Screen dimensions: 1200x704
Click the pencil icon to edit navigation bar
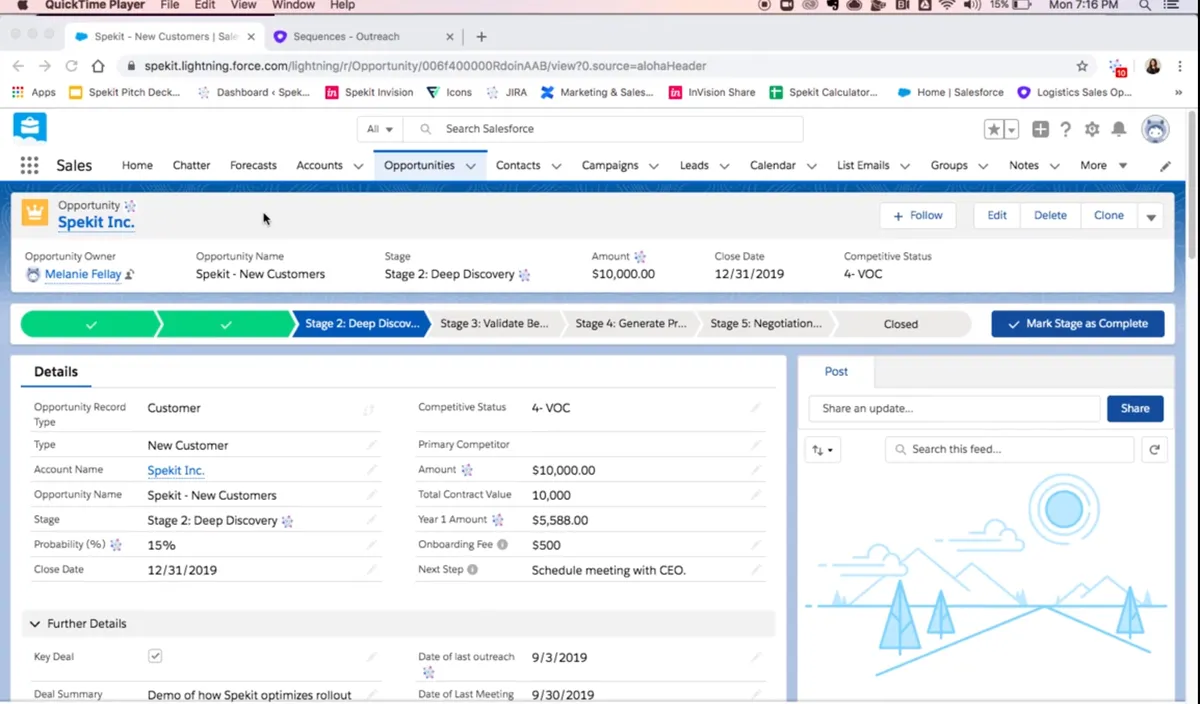click(x=1165, y=166)
